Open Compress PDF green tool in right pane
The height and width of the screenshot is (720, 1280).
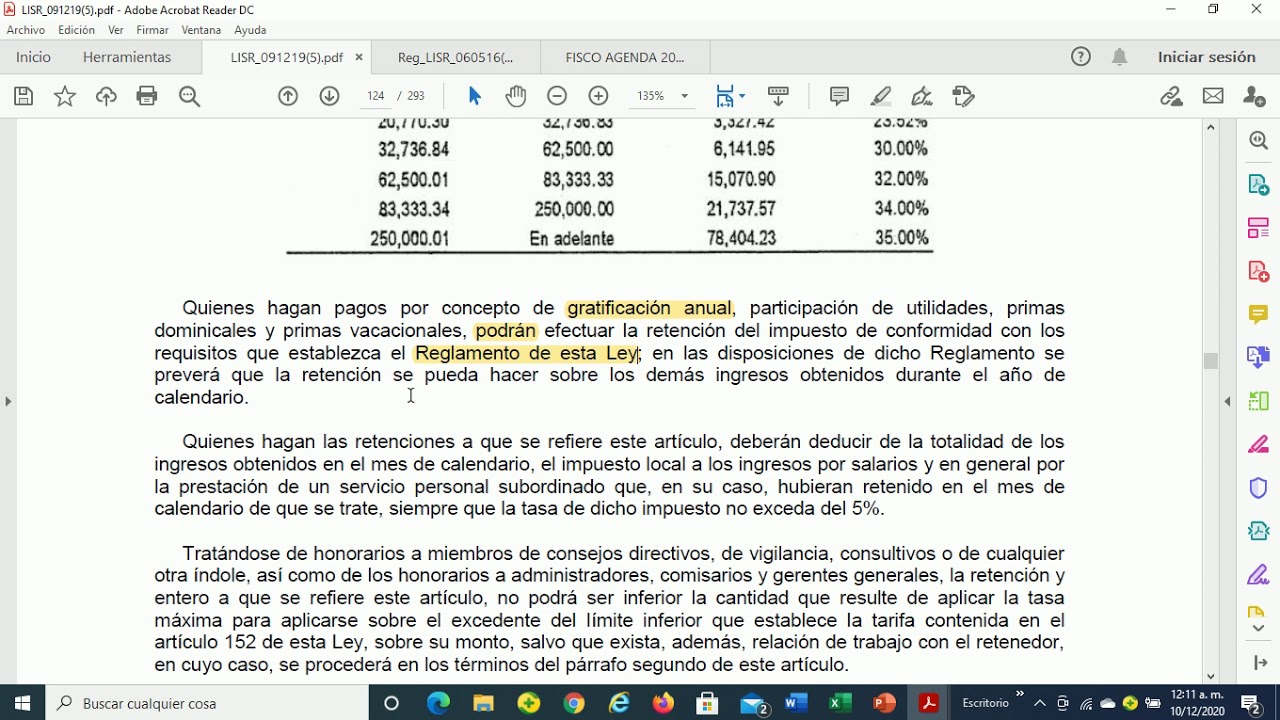(x=1259, y=401)
